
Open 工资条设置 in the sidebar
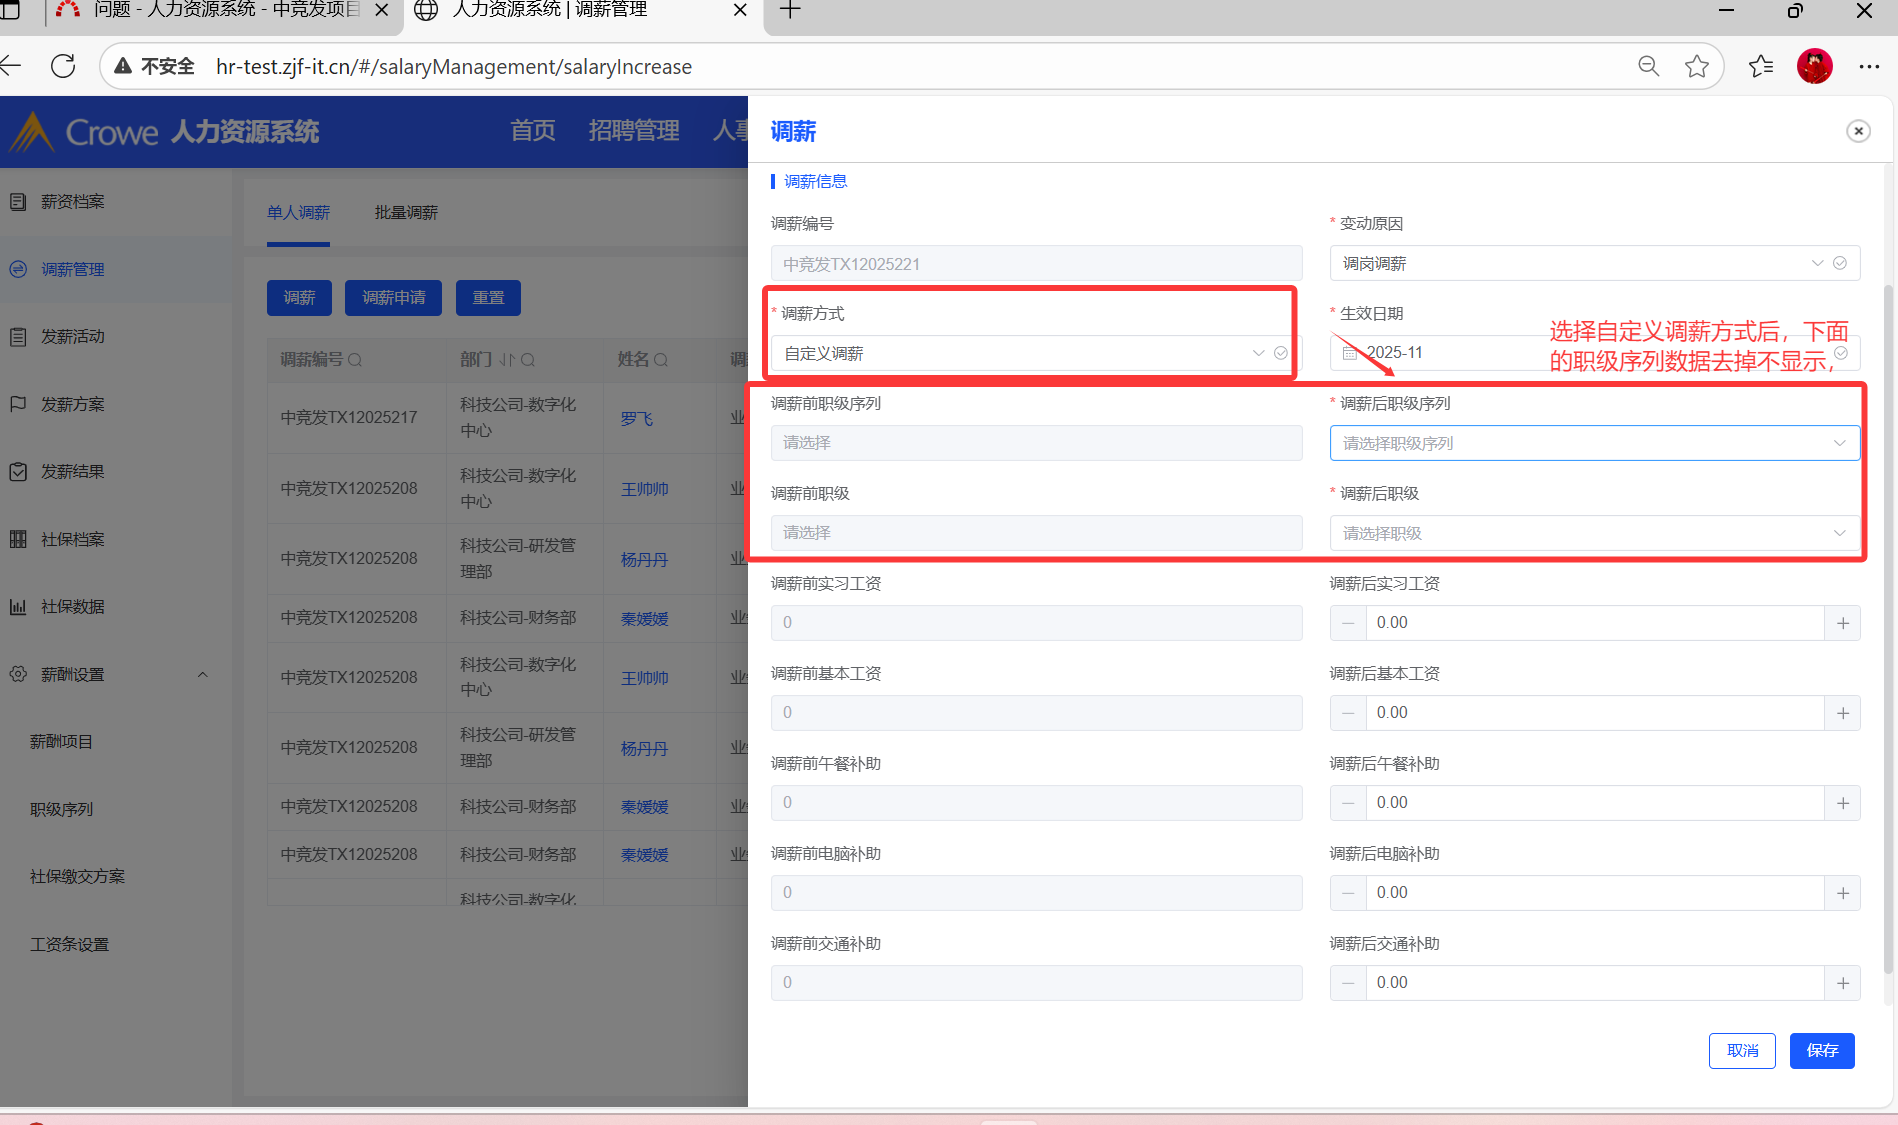click(x=69, y=945)
